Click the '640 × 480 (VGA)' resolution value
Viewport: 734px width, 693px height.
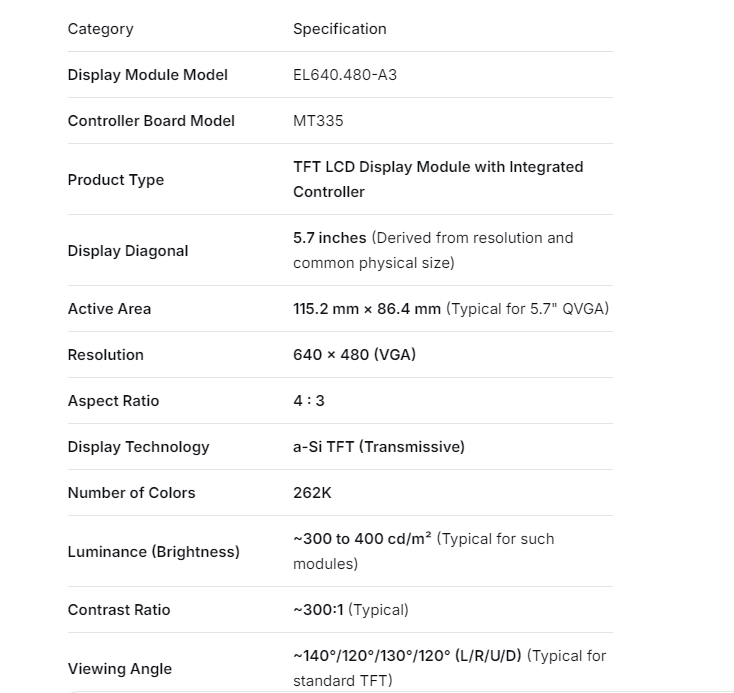354,355
